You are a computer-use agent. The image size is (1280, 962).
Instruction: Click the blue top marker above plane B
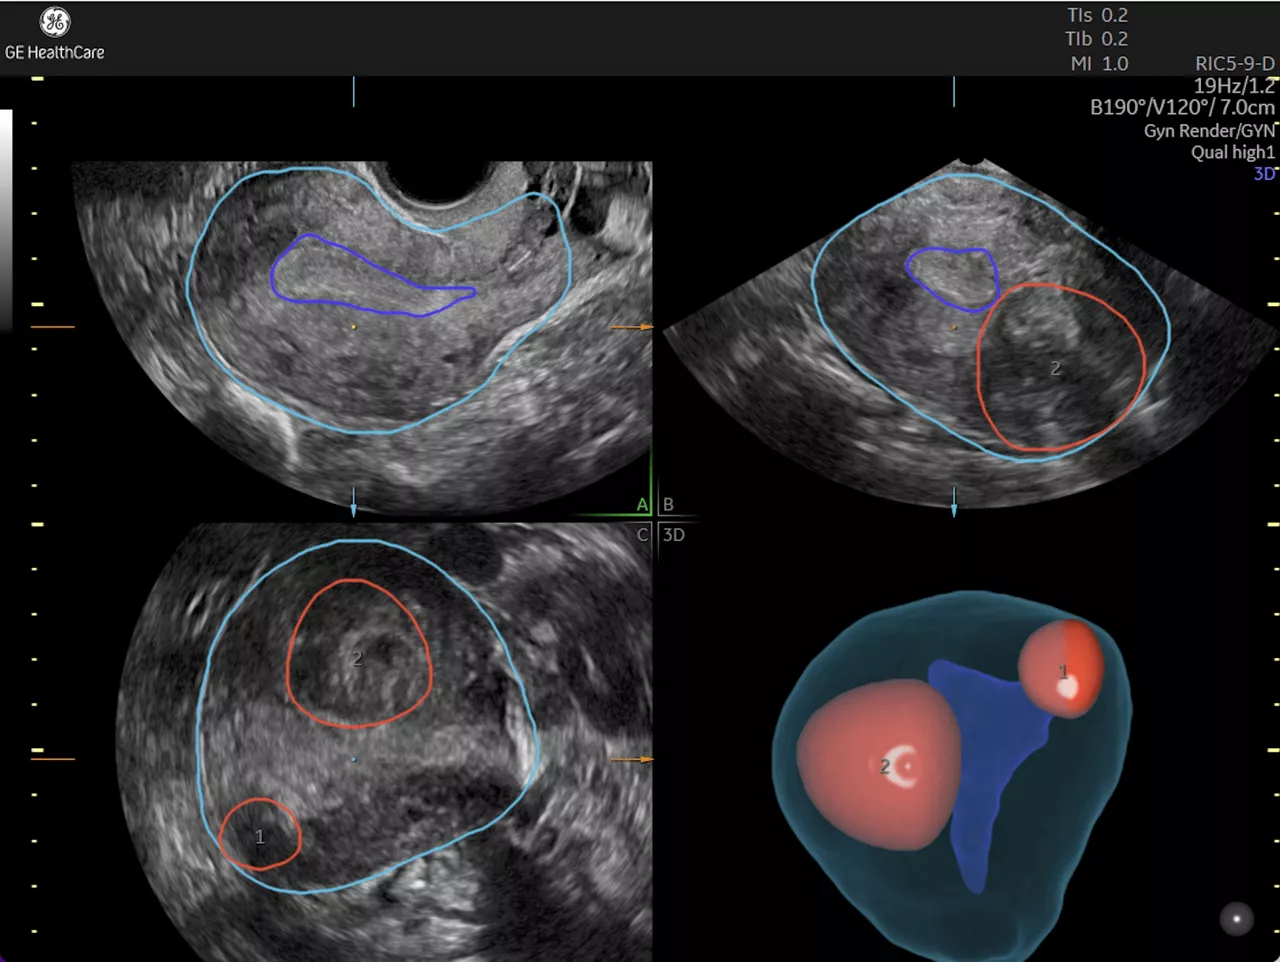(x=953, y=91)
